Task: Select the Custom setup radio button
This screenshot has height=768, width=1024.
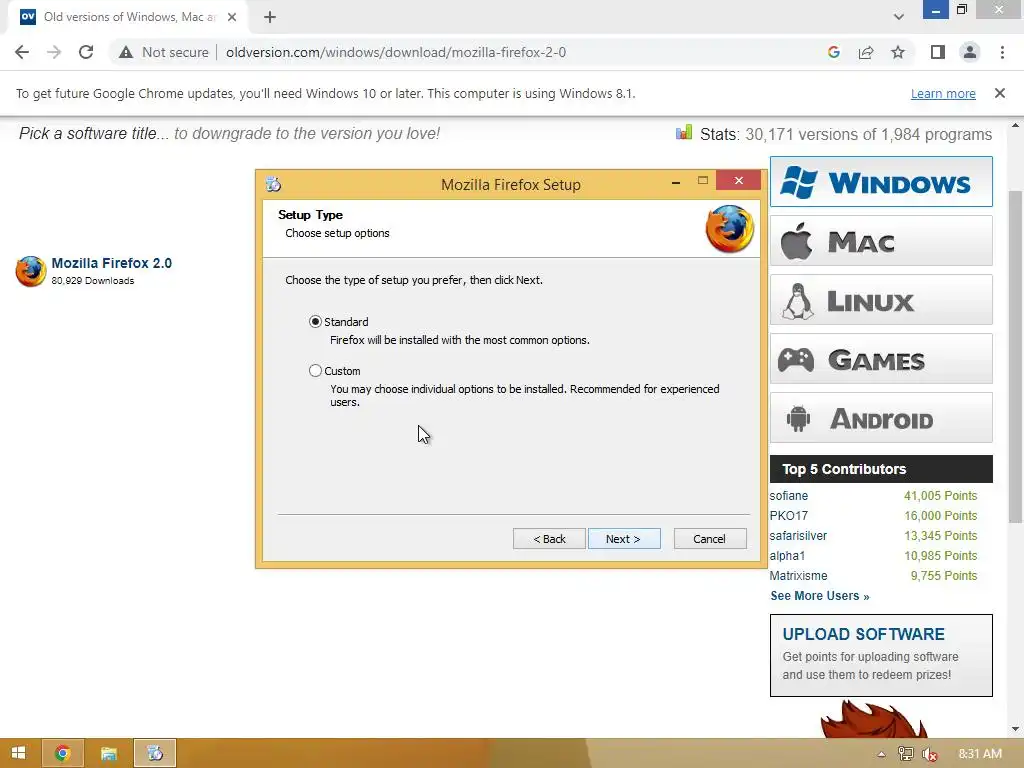Action: [315, 371]
